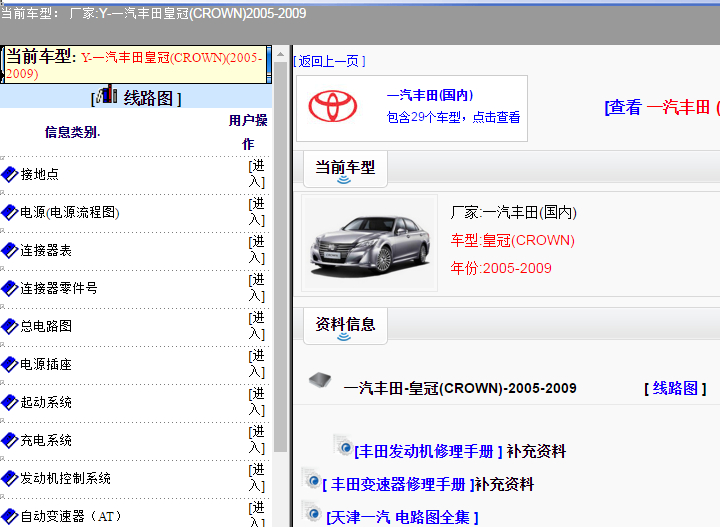
Task: Click 包含29个车型，点击查看 link
Action: coord(453,118)
